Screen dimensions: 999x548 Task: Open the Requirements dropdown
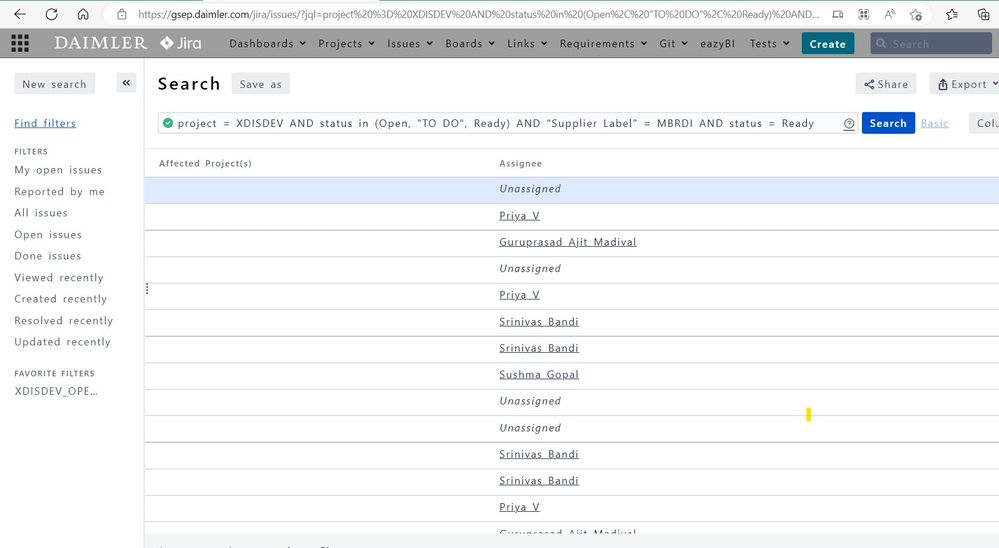tap(603, 43)
